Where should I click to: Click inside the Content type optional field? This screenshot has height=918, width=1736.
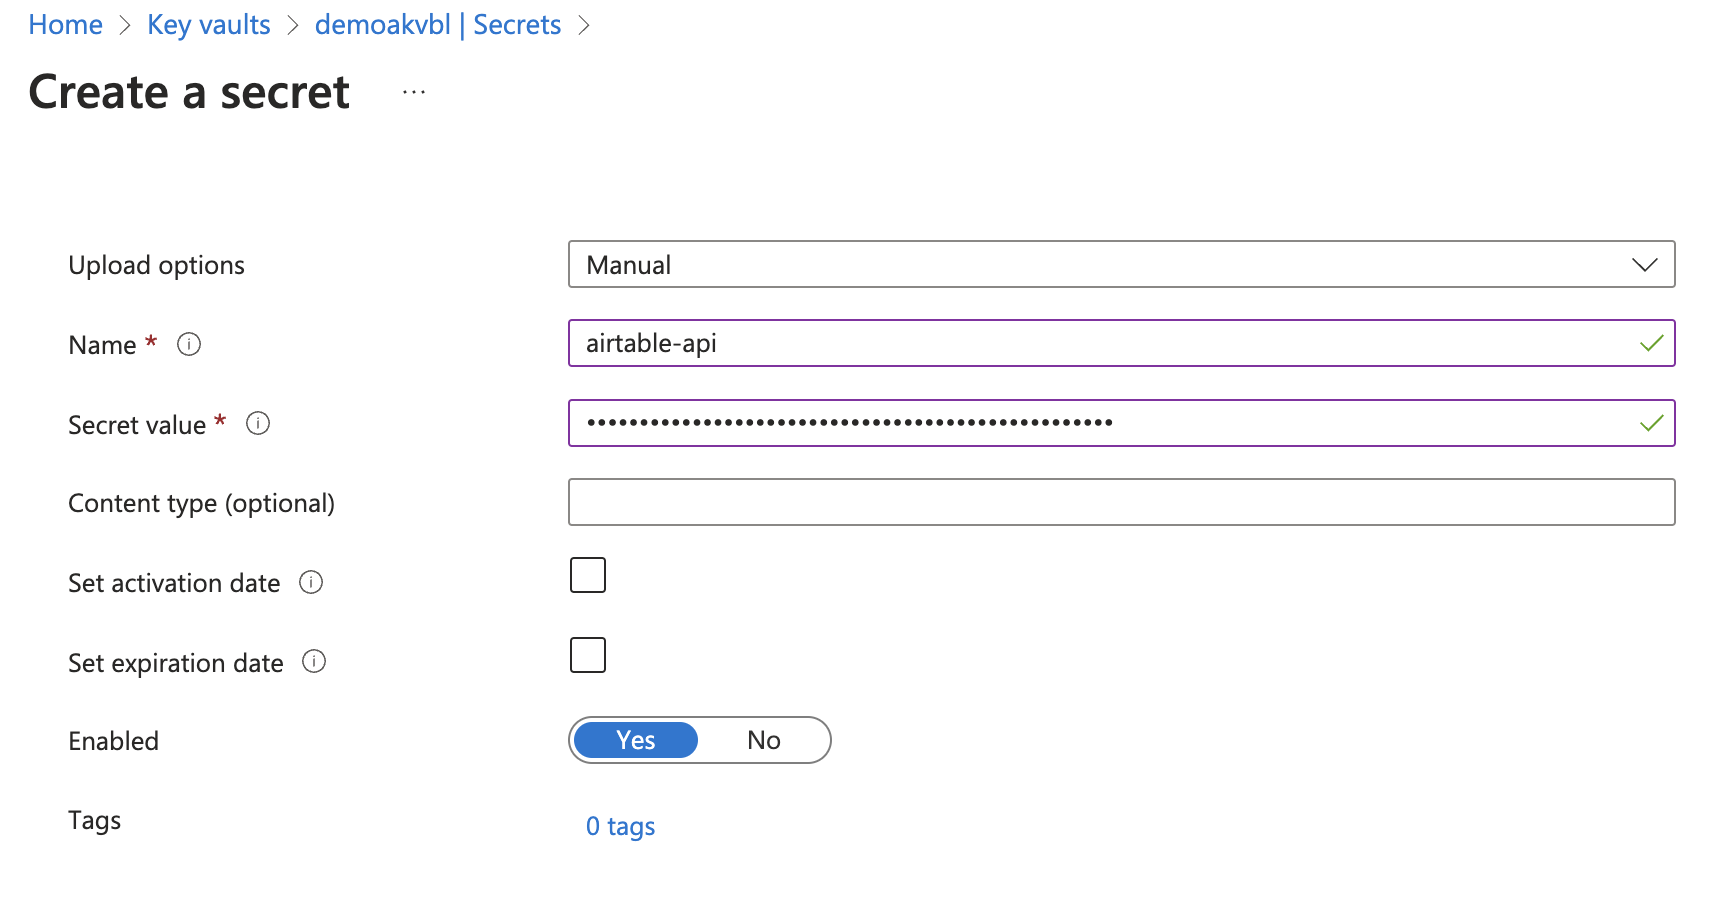(1120, 502)
